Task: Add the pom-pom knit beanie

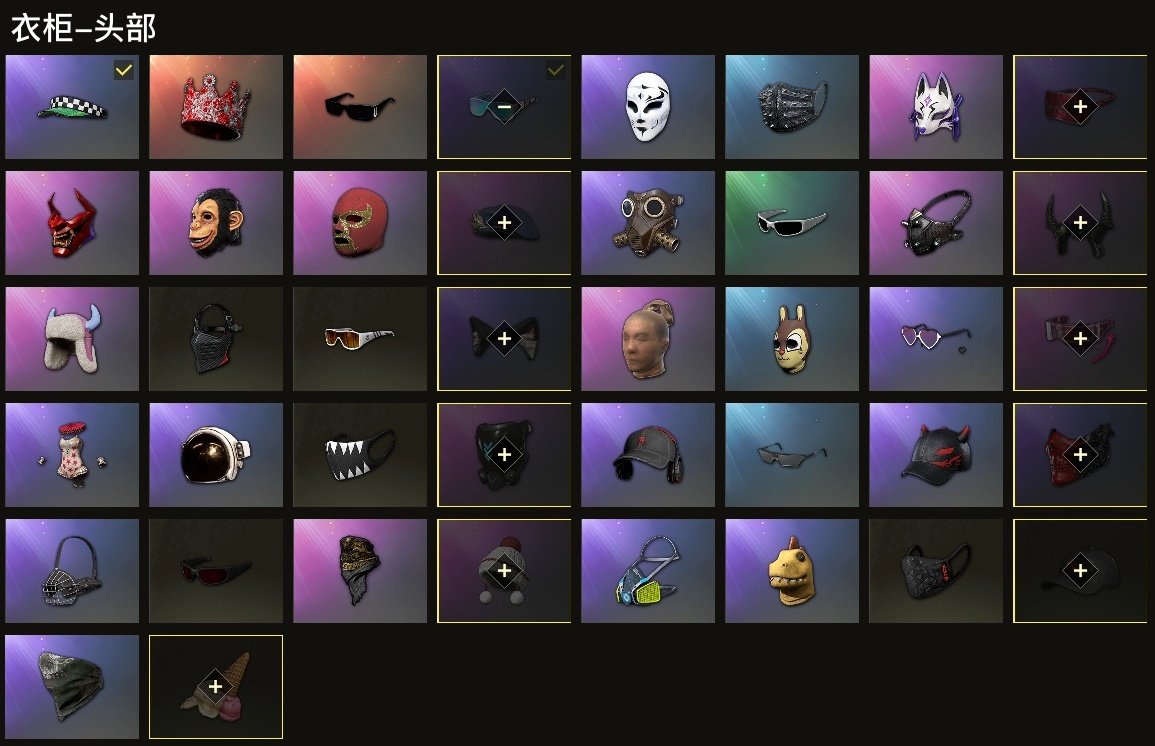Action: (x=504, y=571)
